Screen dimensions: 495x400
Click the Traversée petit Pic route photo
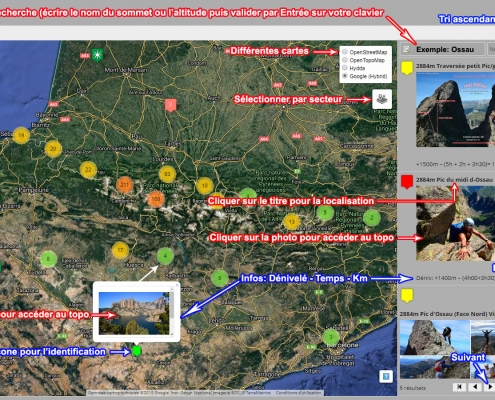point(455,109)
